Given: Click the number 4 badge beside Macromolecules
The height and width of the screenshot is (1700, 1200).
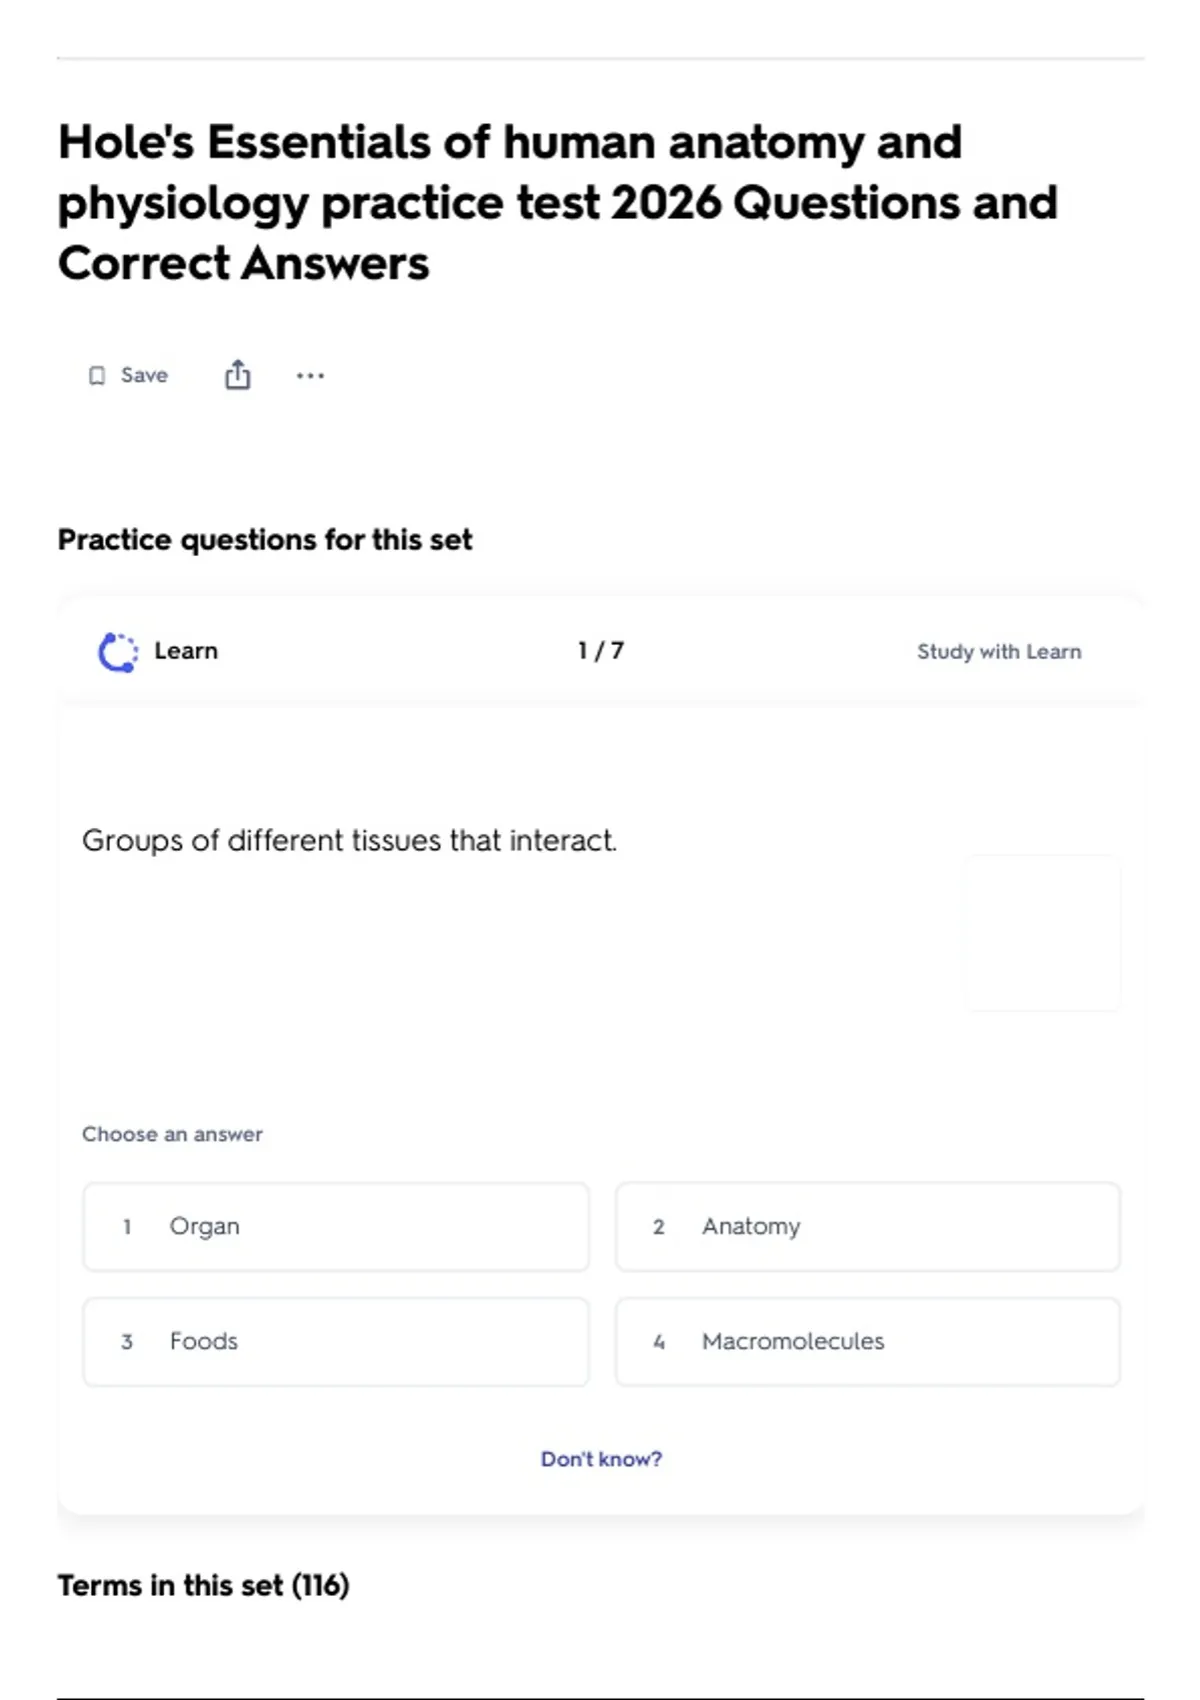Looking at the screenshot, I should point(659,1342).
